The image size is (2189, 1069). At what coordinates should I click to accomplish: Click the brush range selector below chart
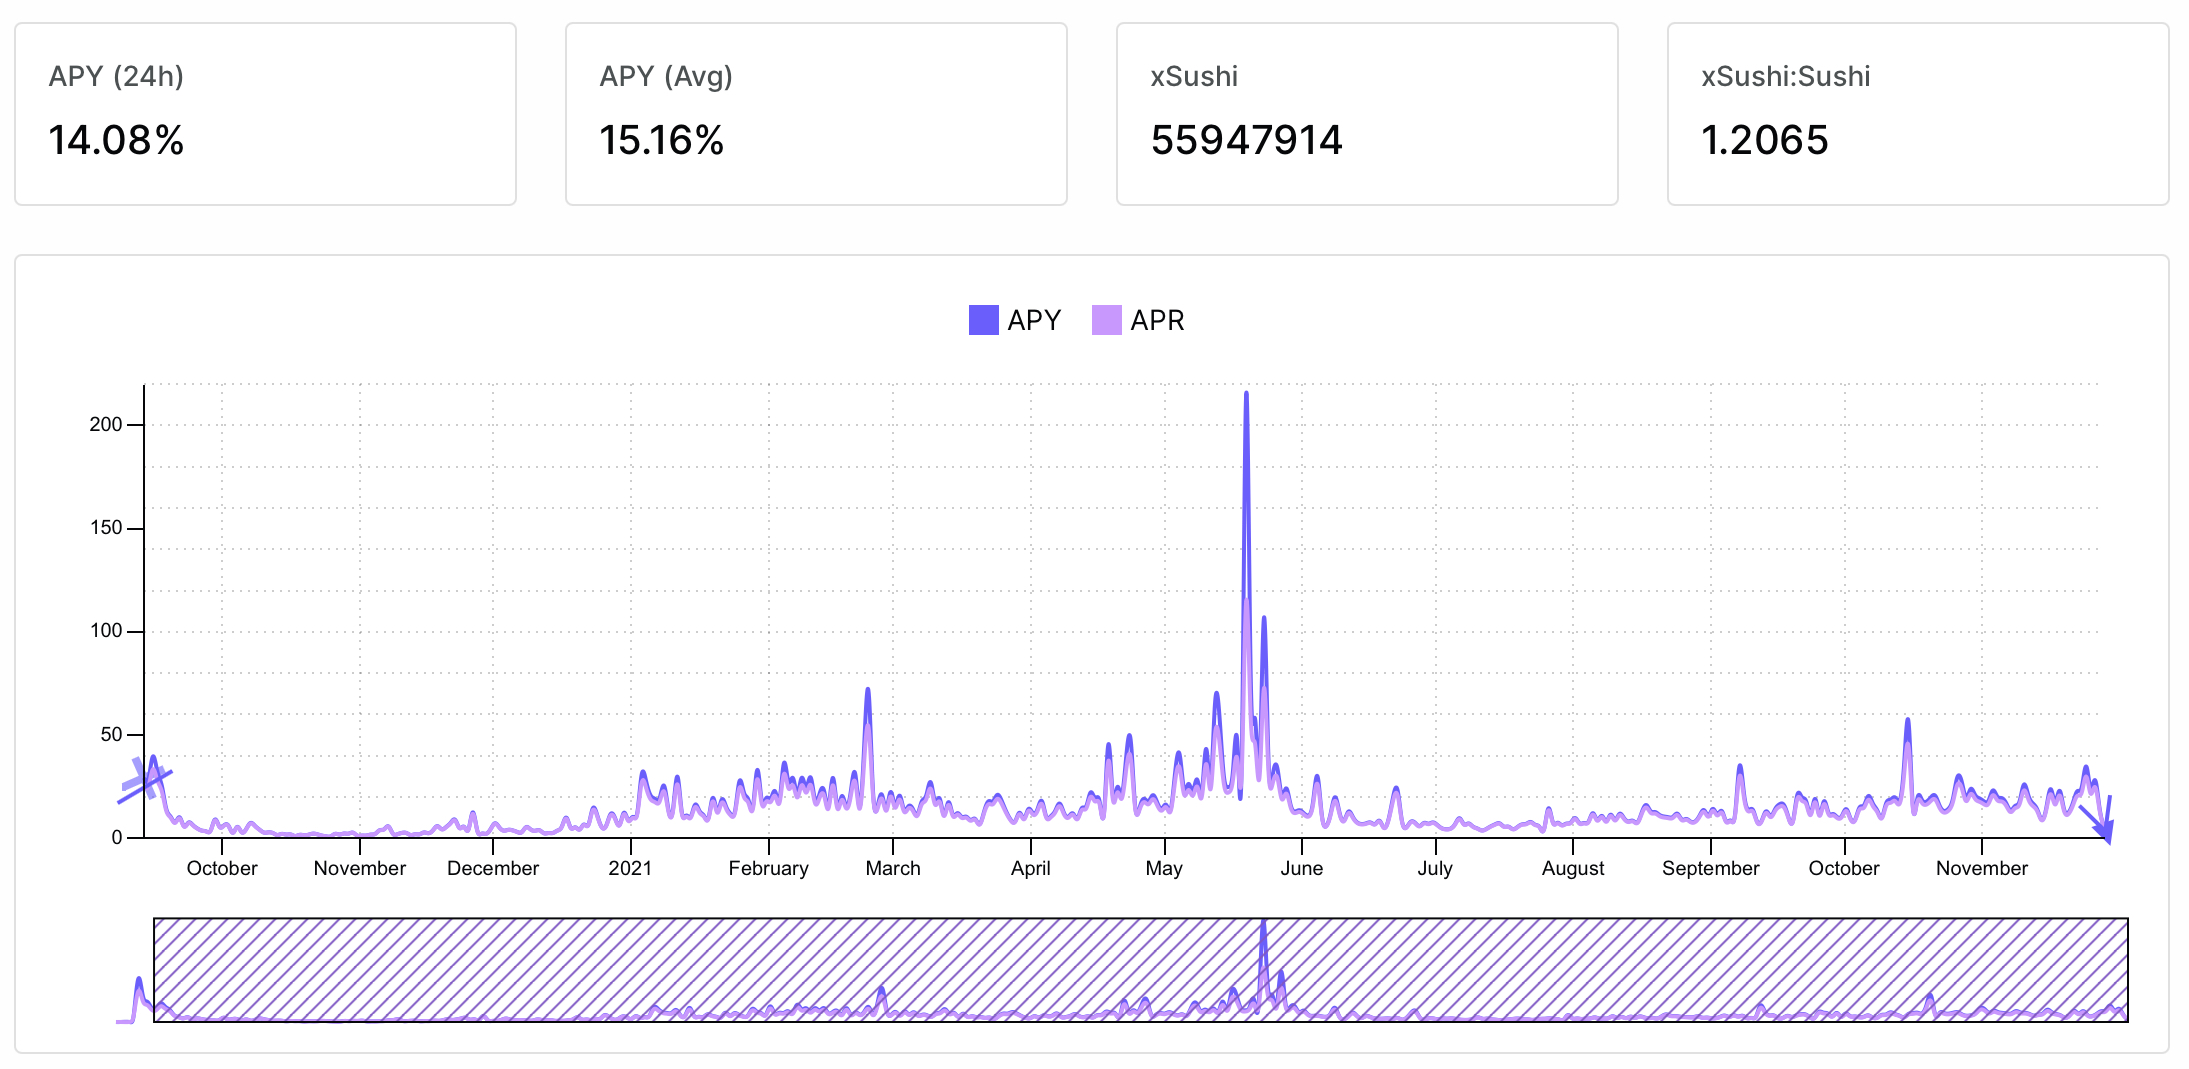1140,970
